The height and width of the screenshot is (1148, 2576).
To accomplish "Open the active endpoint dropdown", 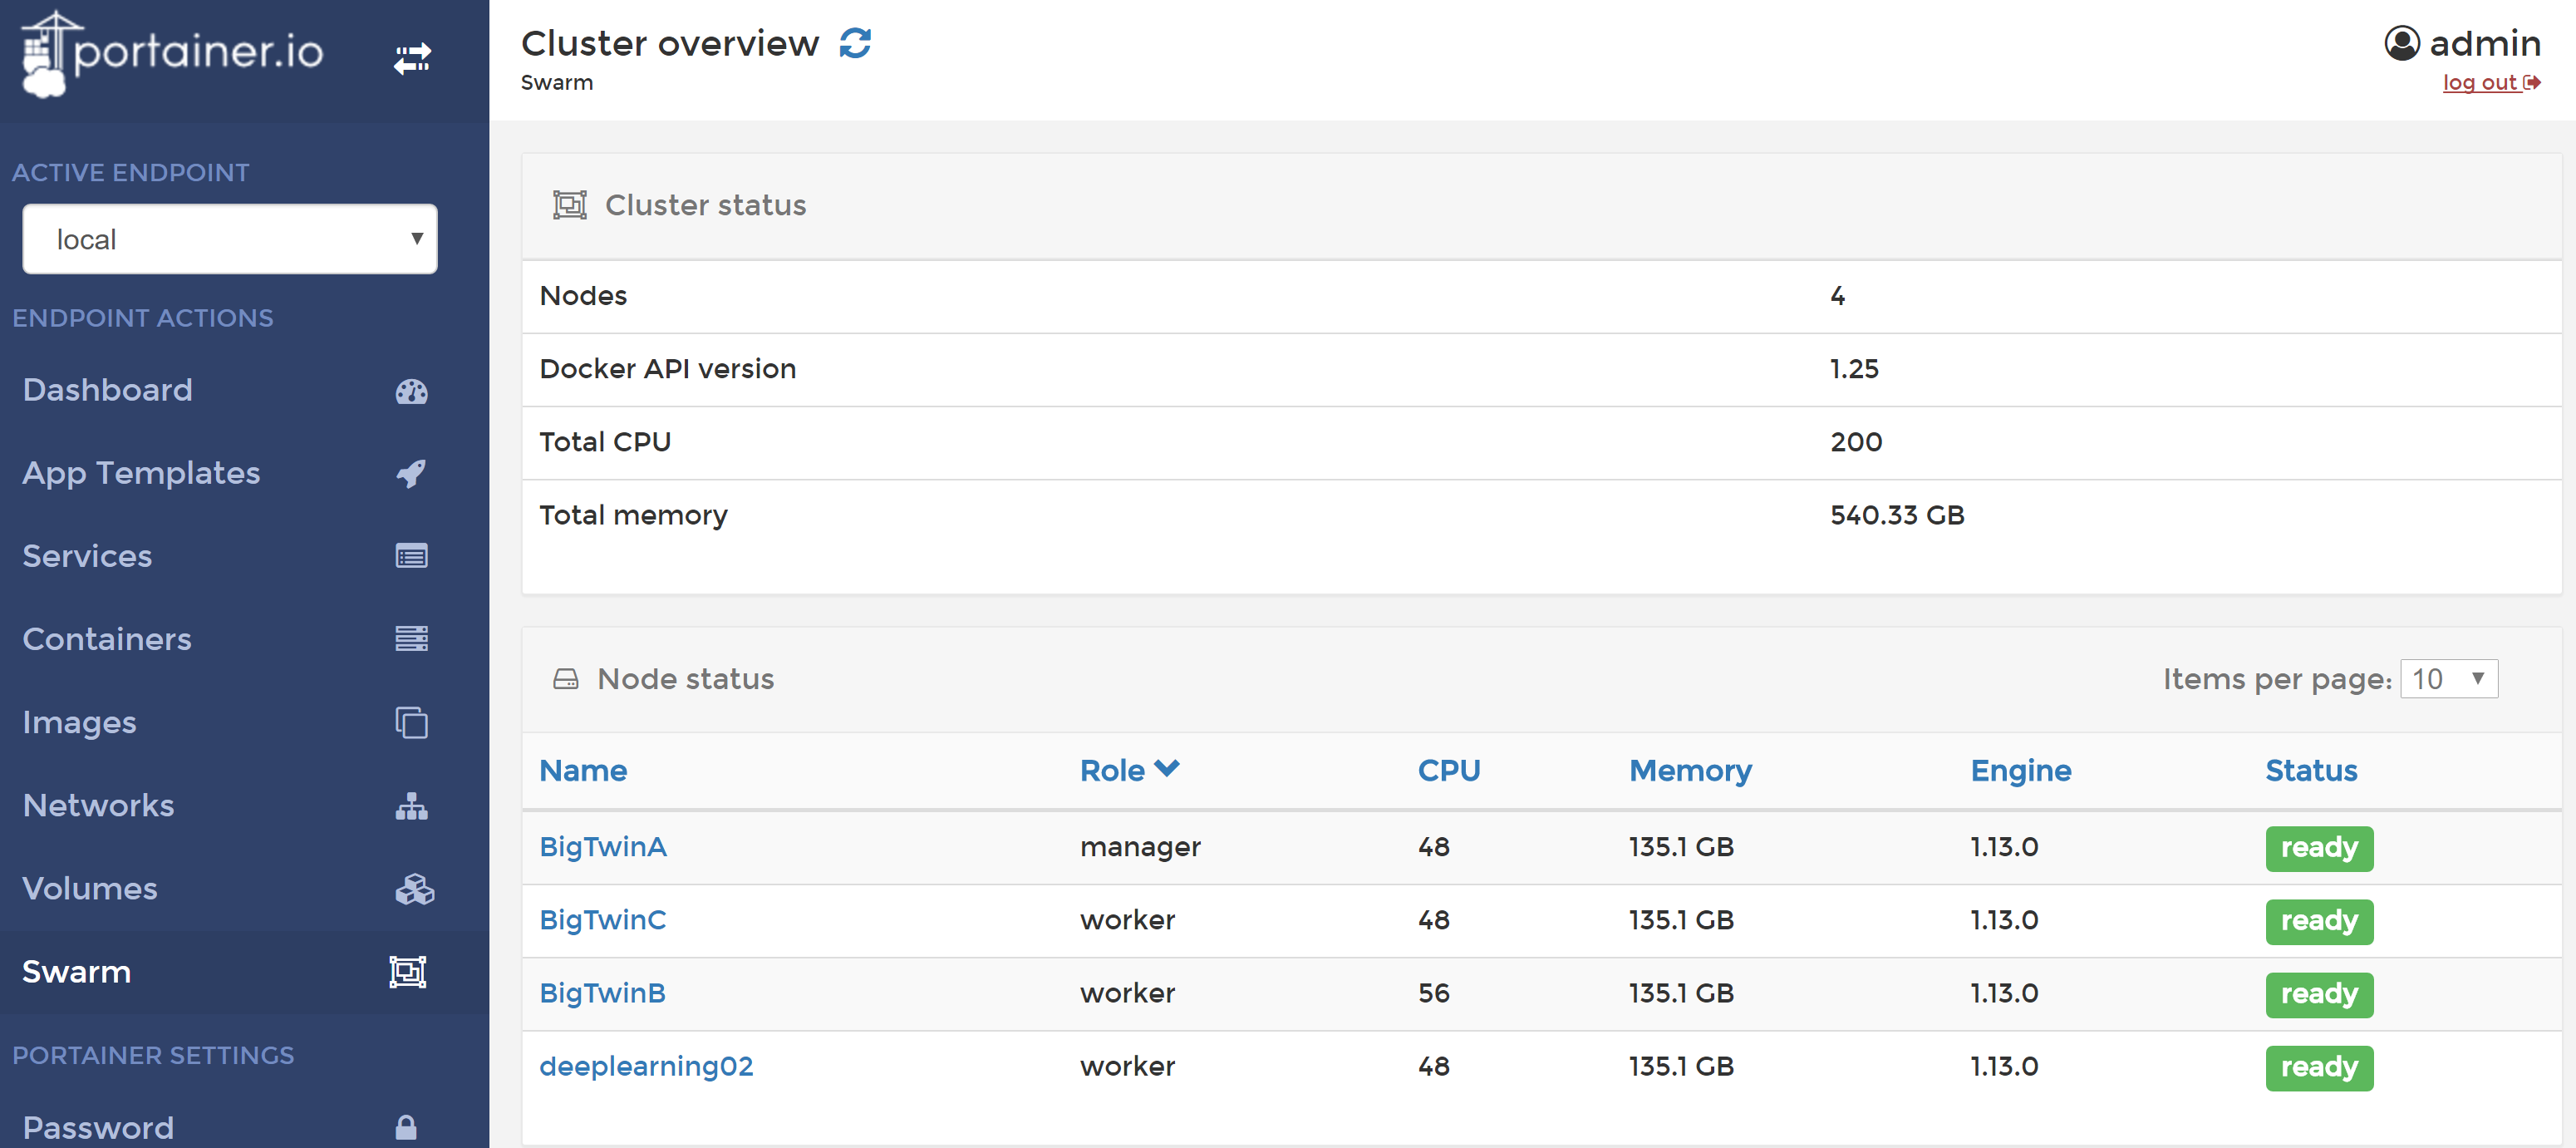I will point(229,240).
